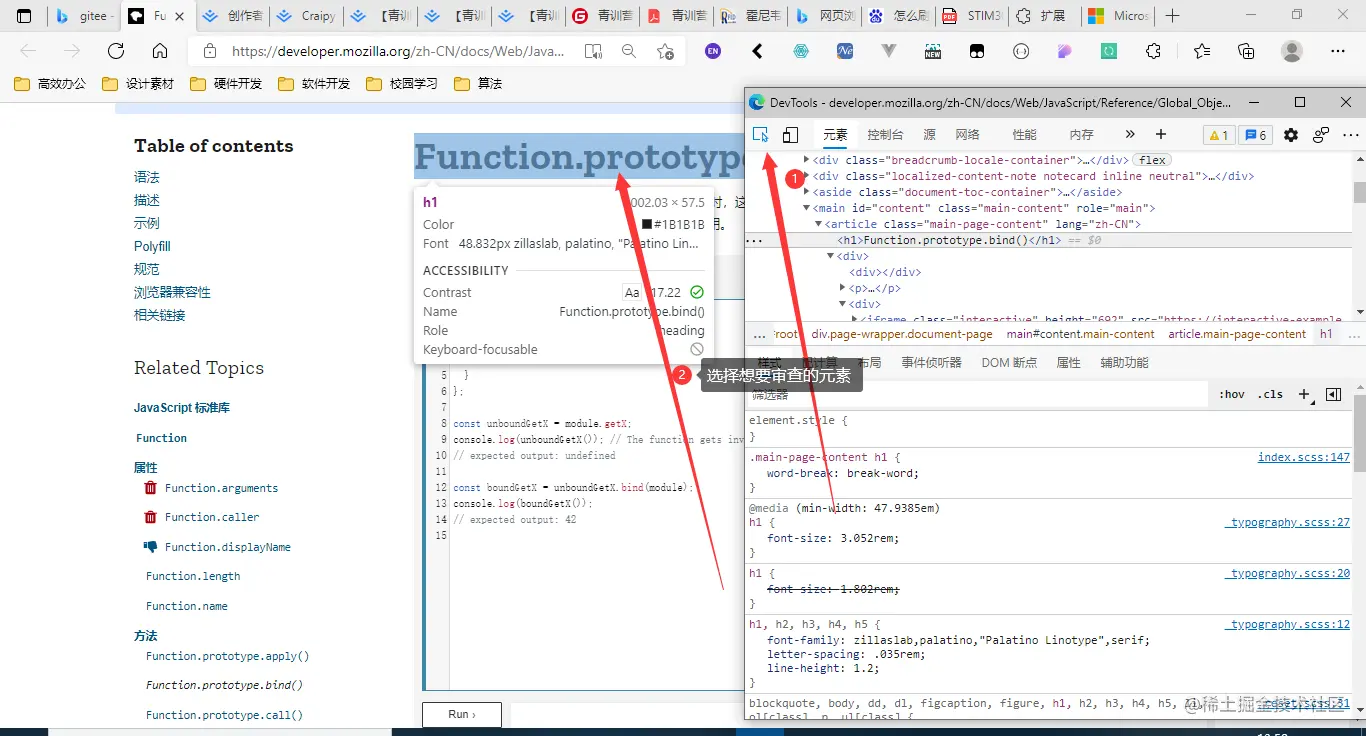Click the Run button below editor
This screenshot has height=736, width=1366.
[462, 714]
